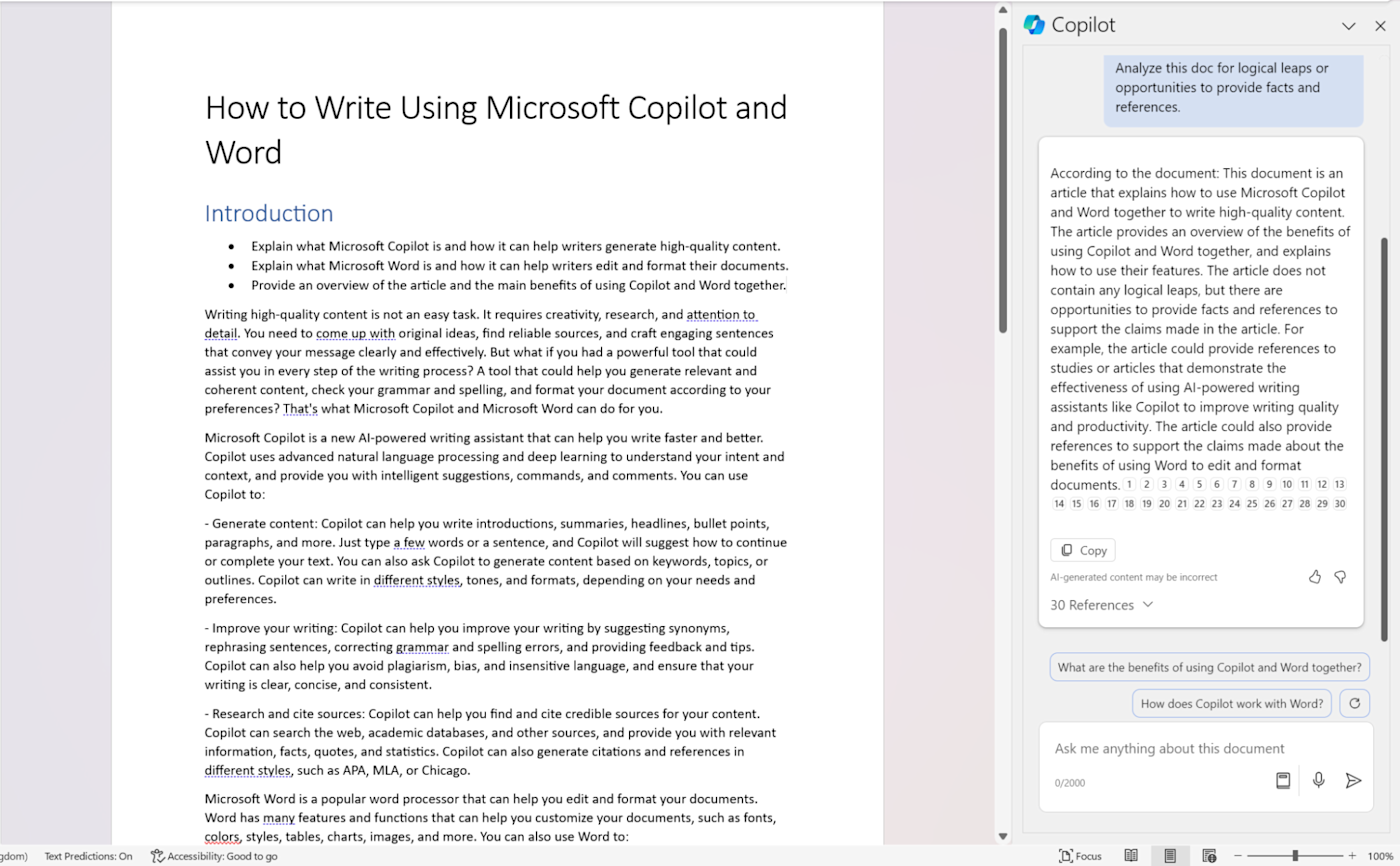Viewport: 1400px width, 866px height.
Task: Refresh the suggested Copilot prompts
Action: click(1354, 703)
